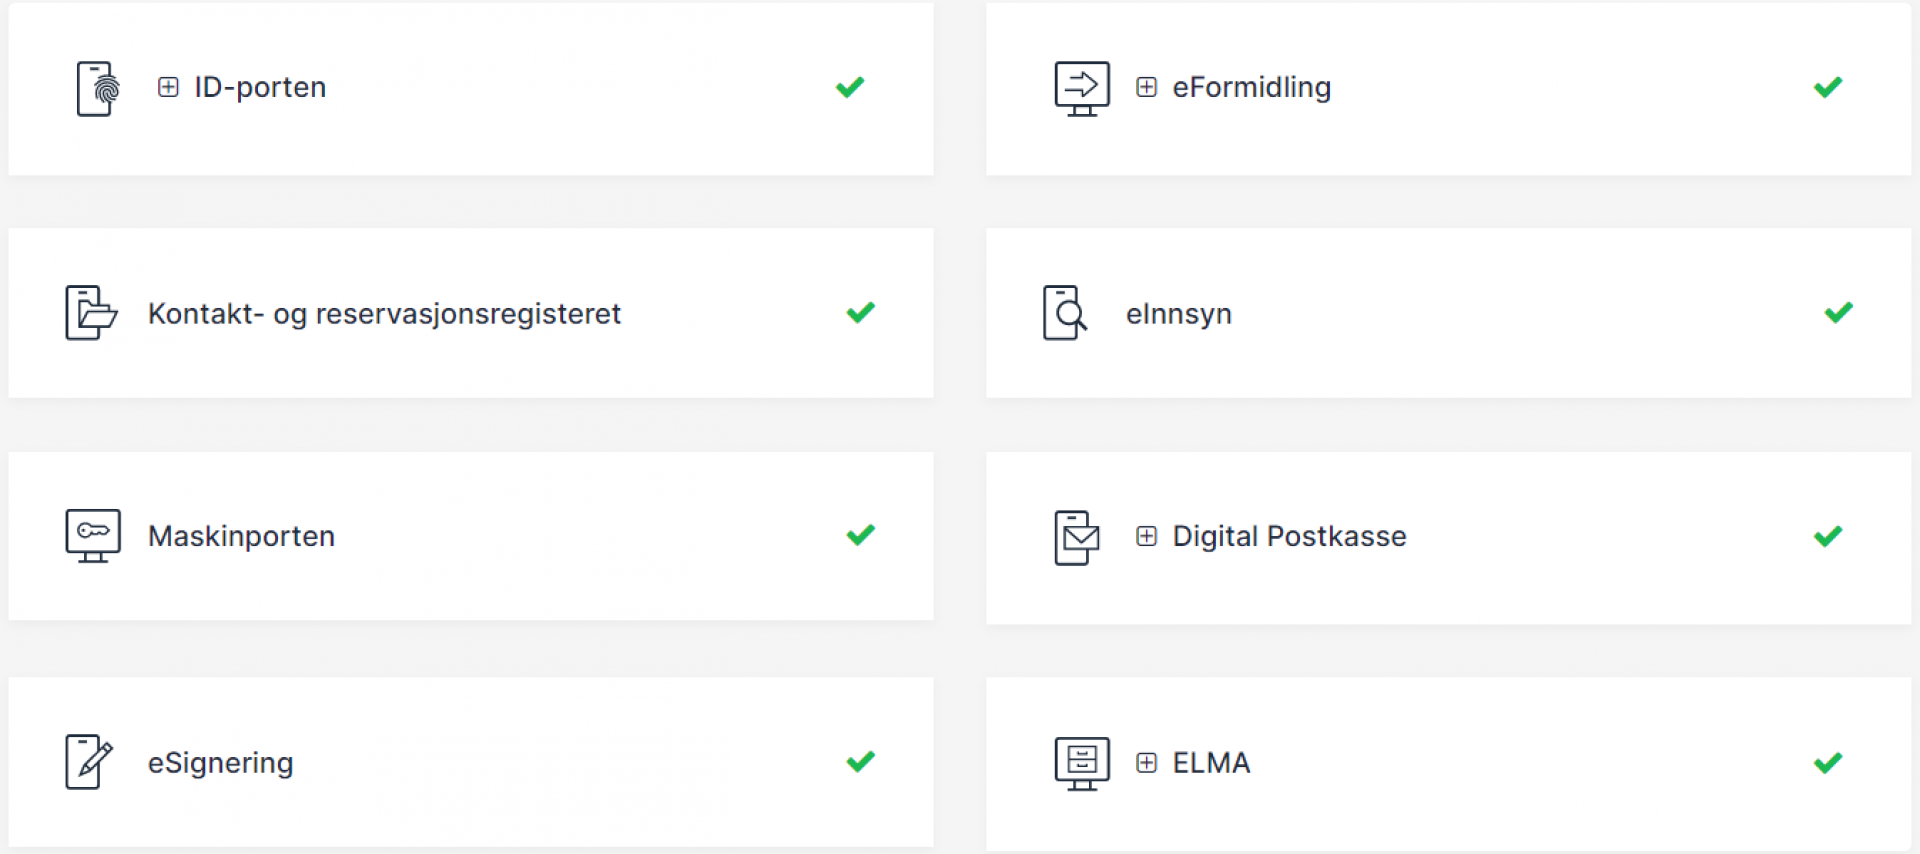Click the Maskinporten key monitor icon
Viewport: 1920px width, 854px height.
tap(93, 535)
